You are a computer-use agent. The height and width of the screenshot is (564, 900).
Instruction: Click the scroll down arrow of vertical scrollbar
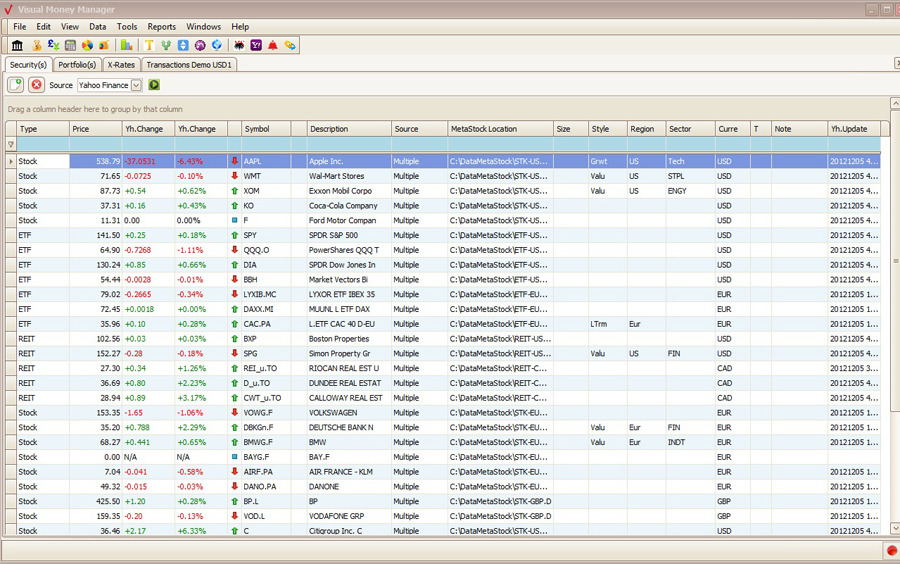tap(895, 528)
